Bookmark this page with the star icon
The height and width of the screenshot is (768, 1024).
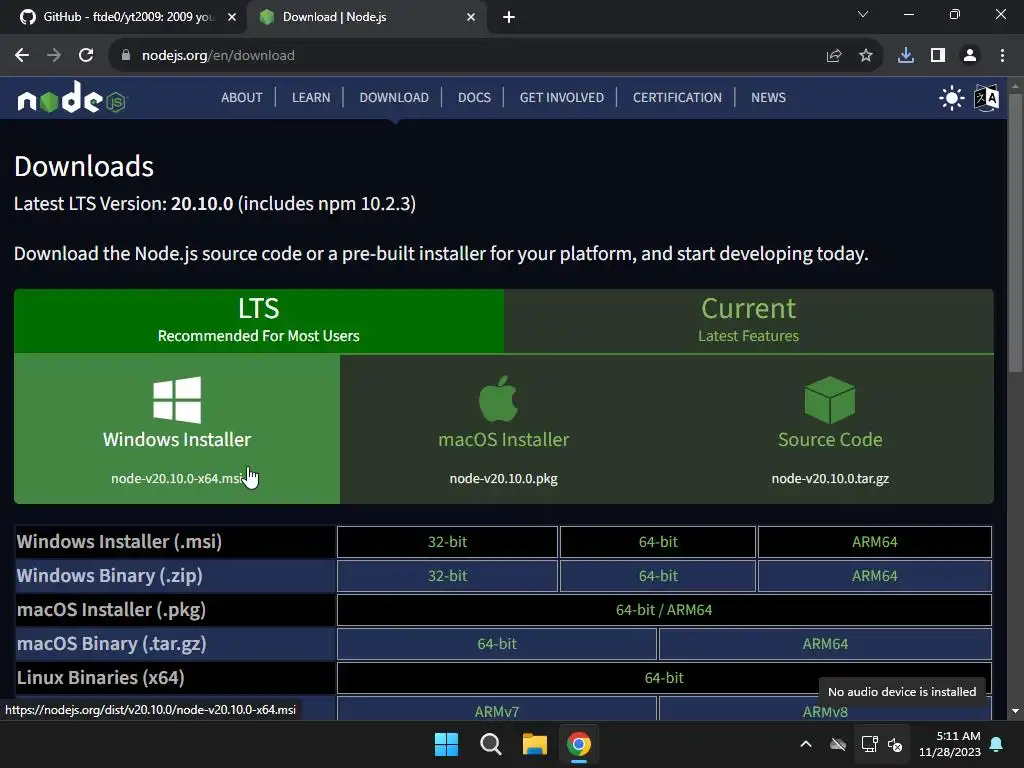[x=866, y=56]
